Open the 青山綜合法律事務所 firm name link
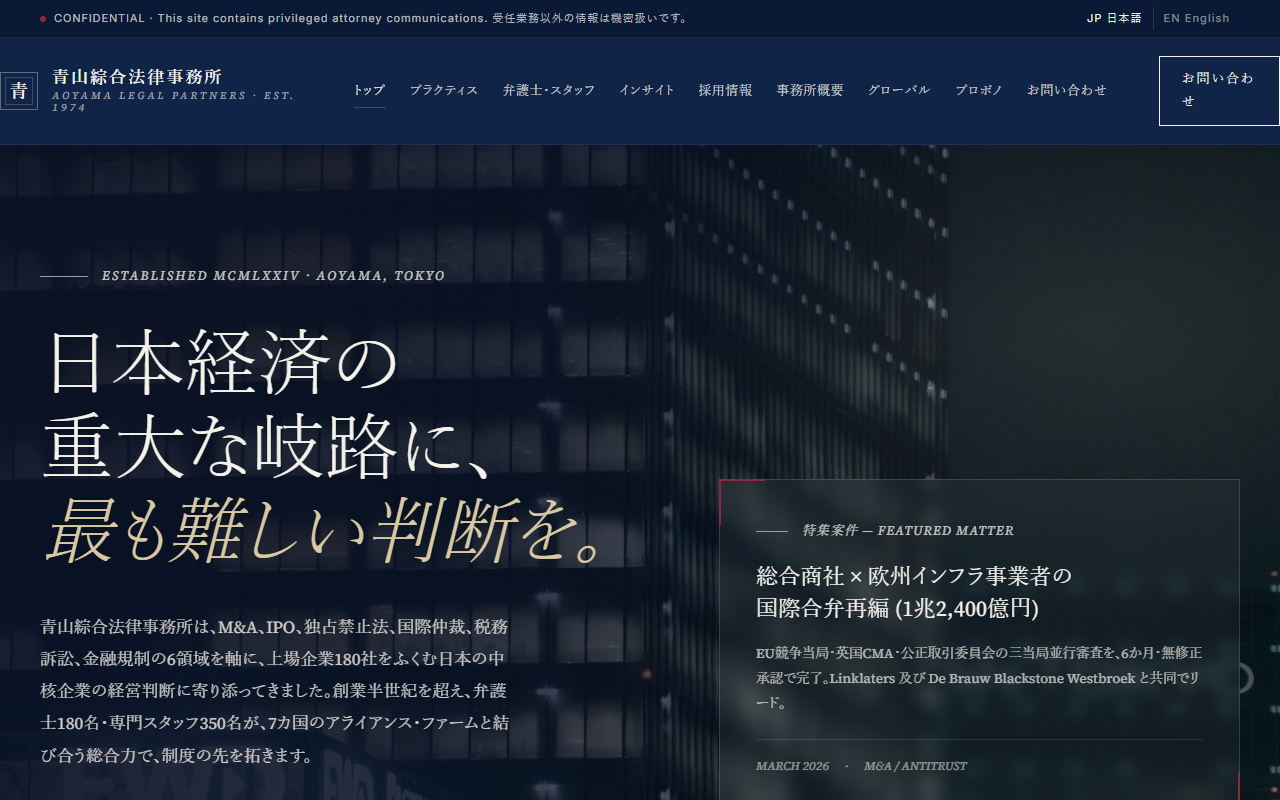 coord(137,77)
